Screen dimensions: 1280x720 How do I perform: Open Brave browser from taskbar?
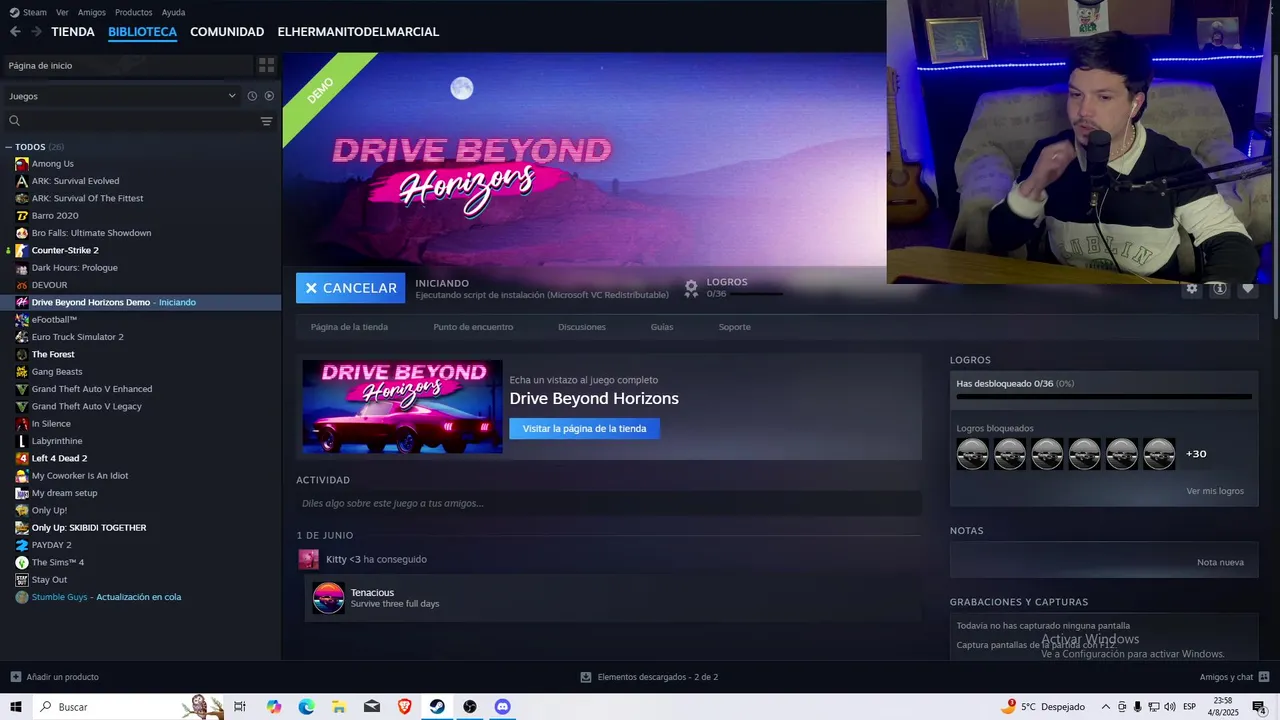tap(404, 707)
